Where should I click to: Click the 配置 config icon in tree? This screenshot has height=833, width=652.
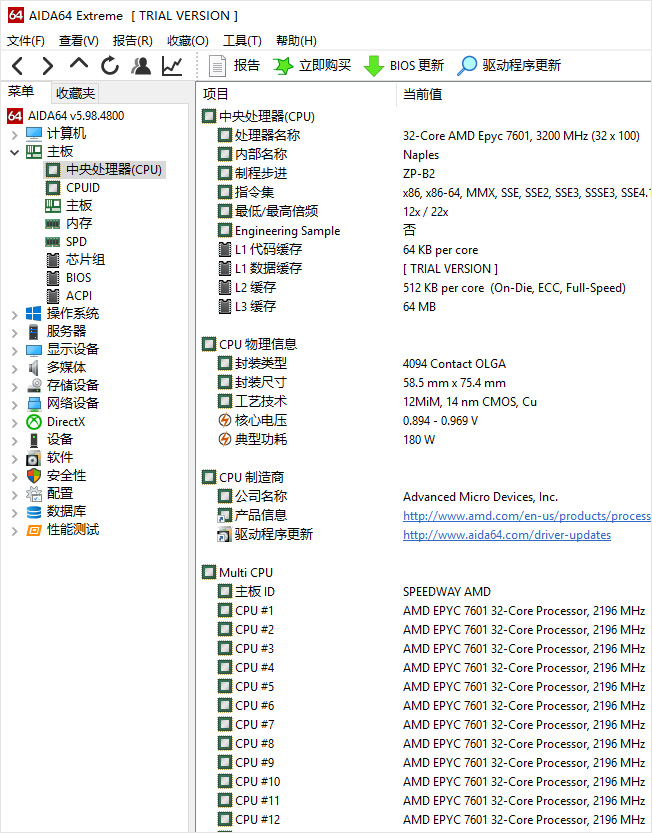(x=33, y=494)
